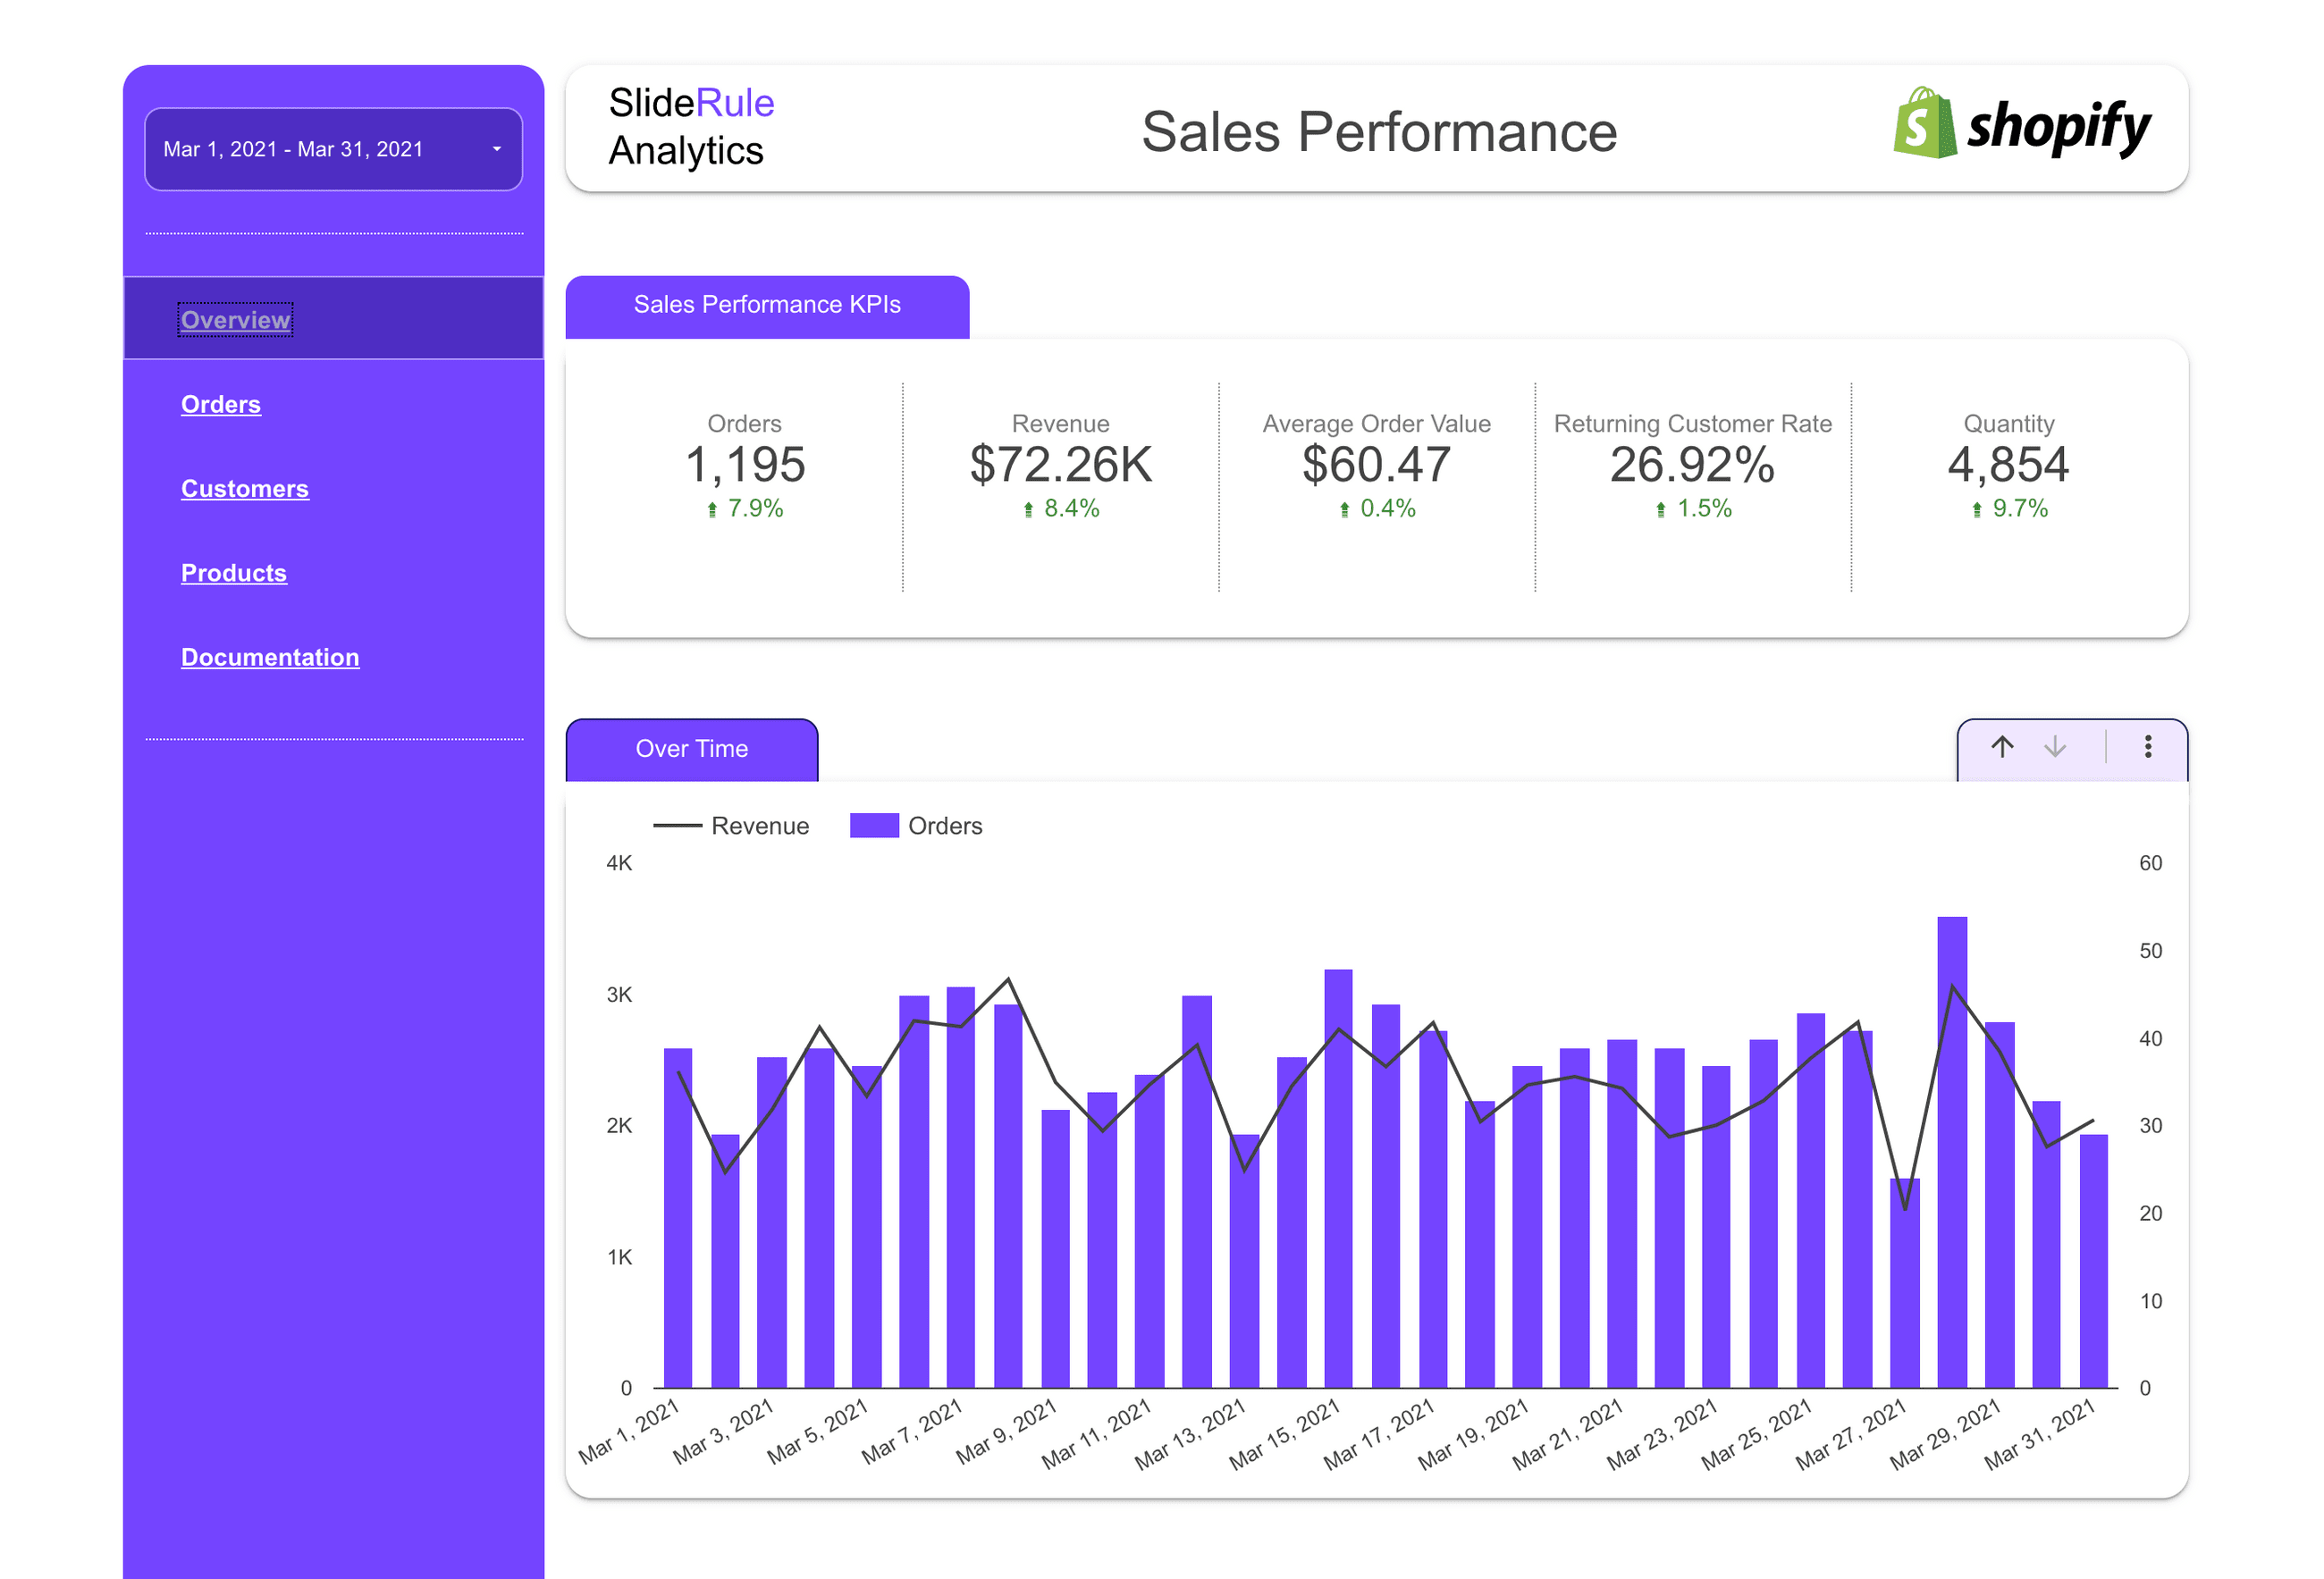2324x1579 pixels.
Task: Click the Mar 5, 2021 axis label
Action: coord(818,1432)
